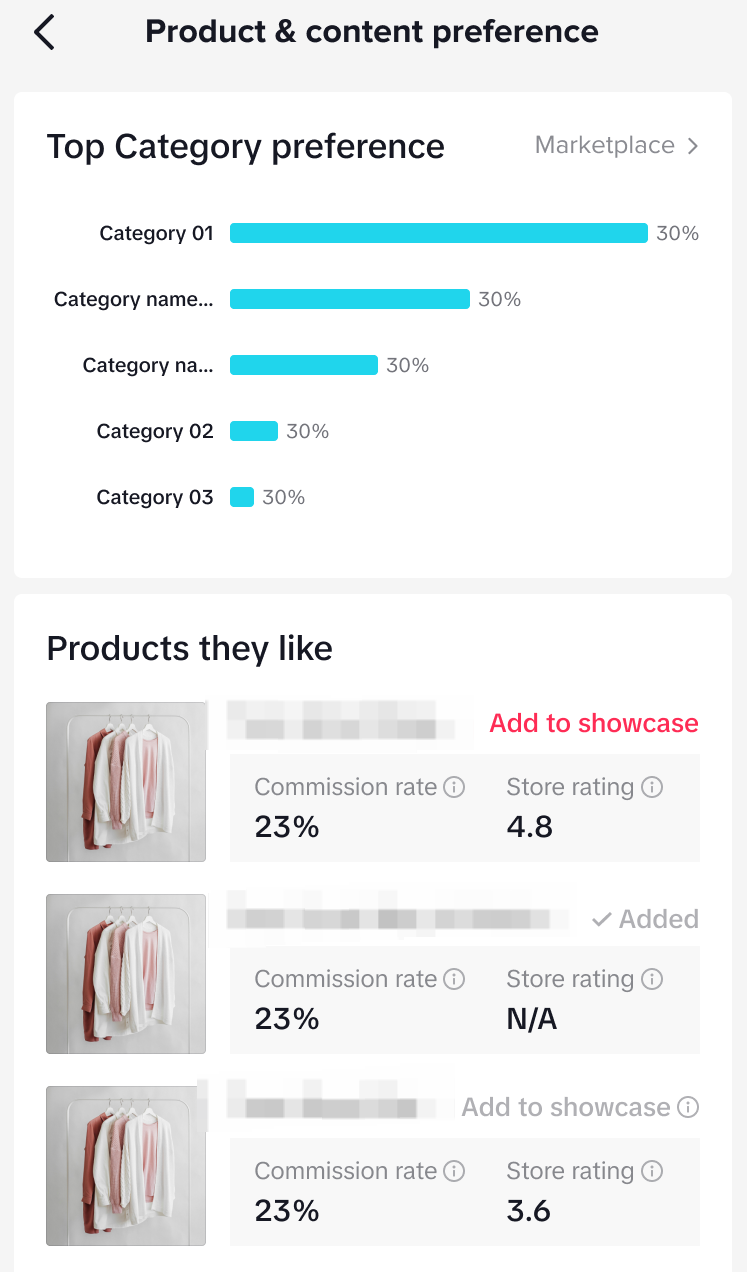Click the red Add to showcase link
747x1272 pixels.
(x=593, y=723)
